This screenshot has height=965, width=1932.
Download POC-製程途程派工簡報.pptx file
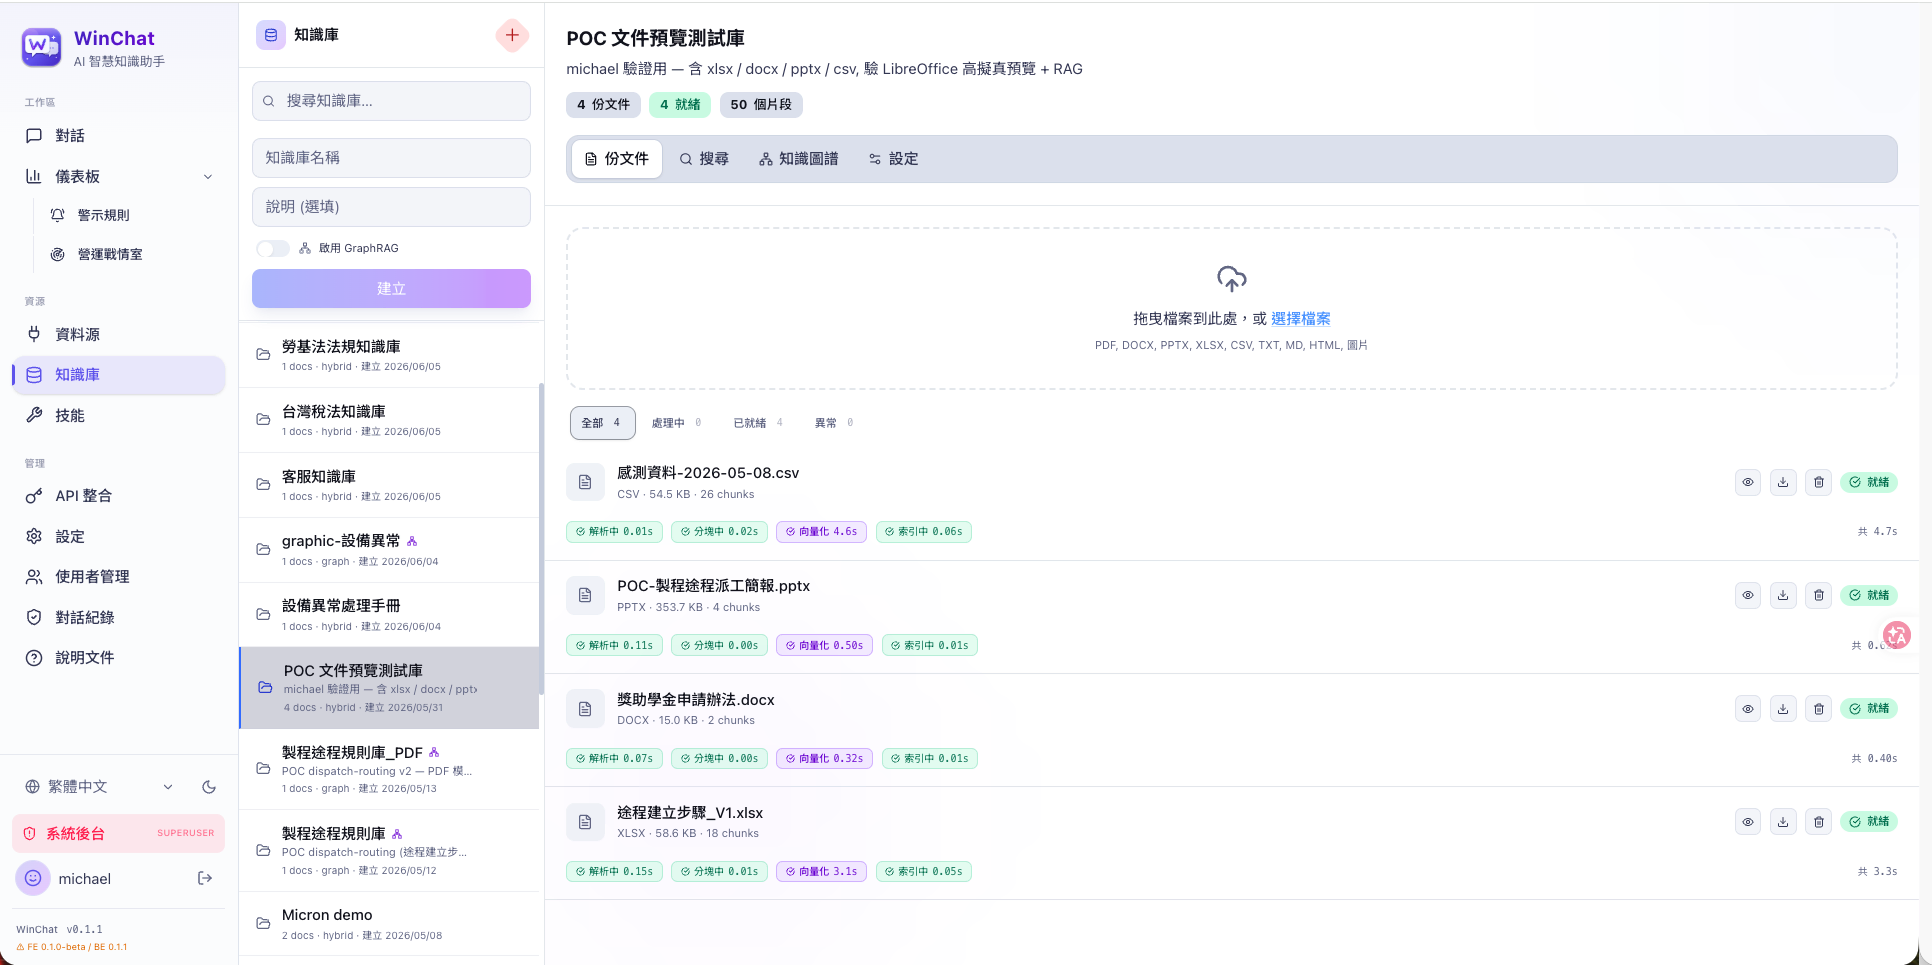(x=1783, y=595)
